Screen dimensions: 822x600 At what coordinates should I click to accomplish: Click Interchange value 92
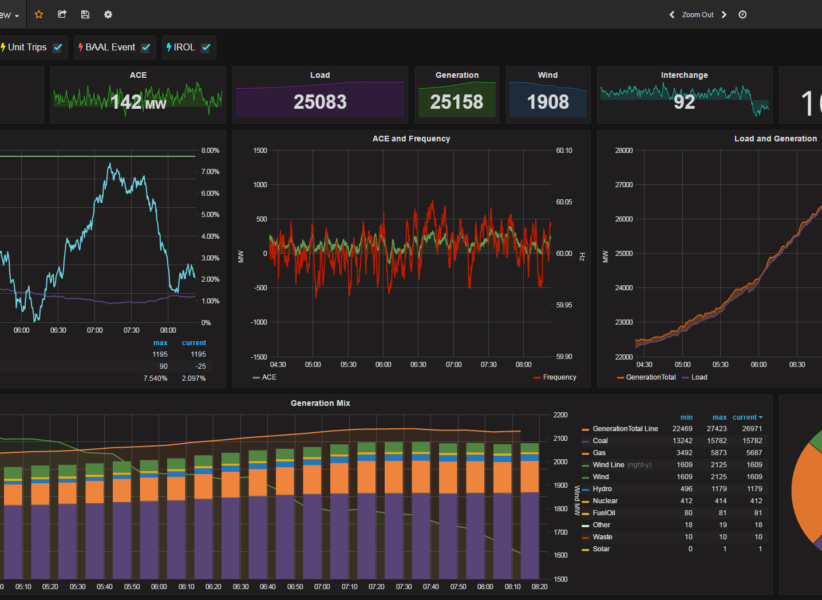[x=684, y=102]
